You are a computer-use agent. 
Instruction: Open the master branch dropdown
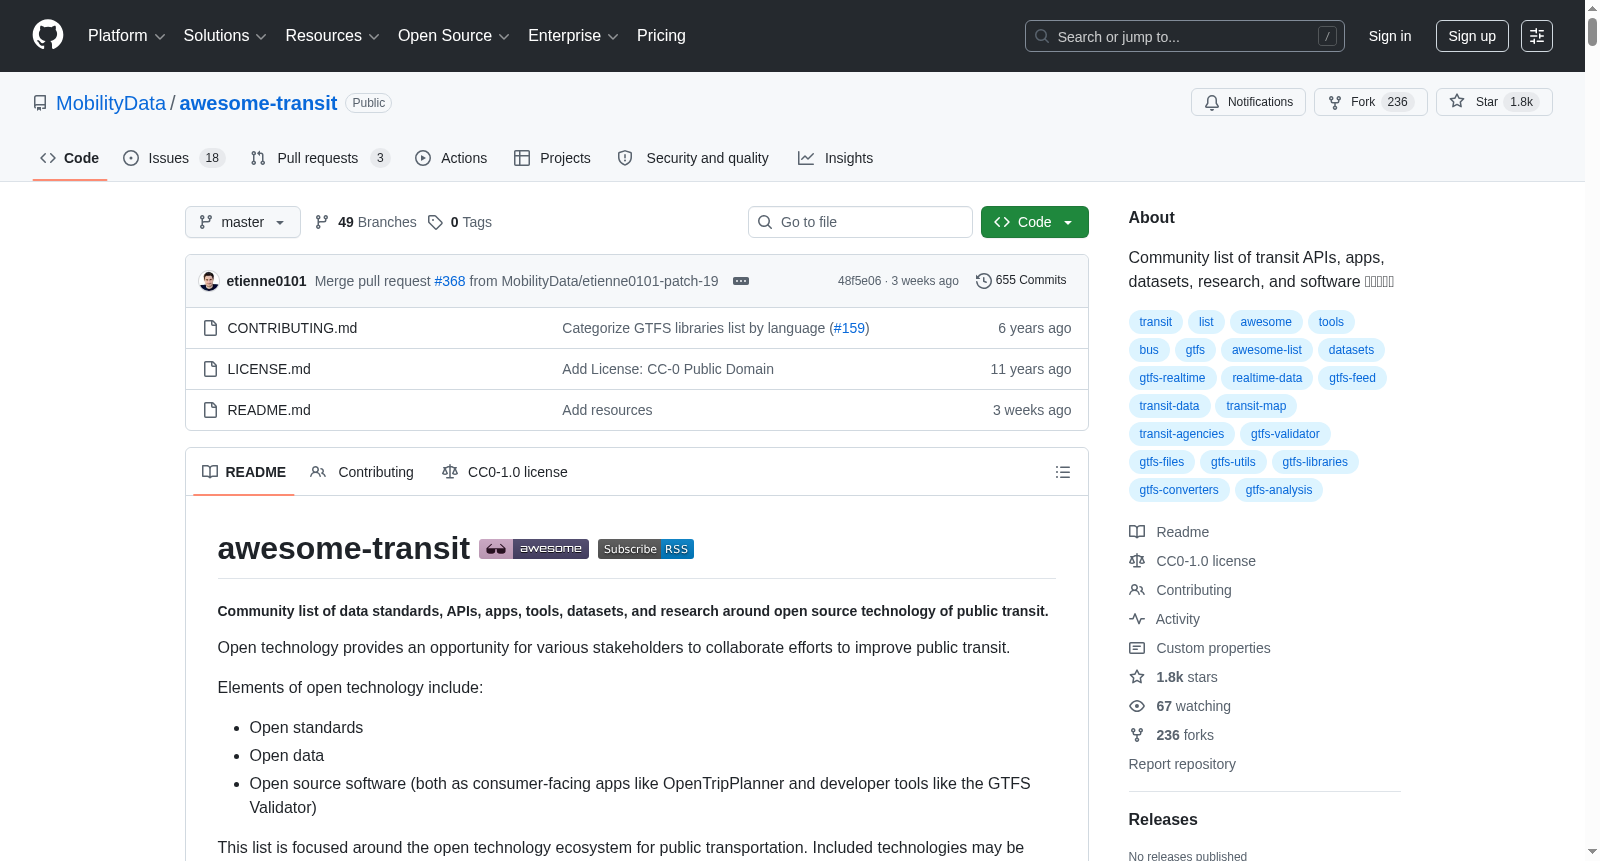coord(243,222)
